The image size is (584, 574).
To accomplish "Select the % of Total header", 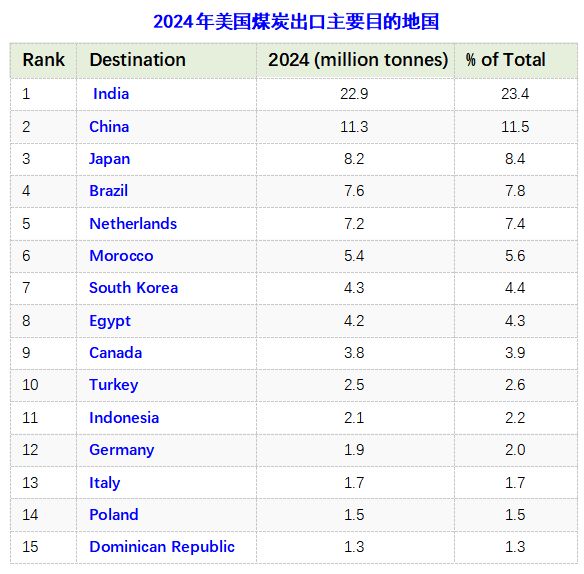I will pos(506,60).
